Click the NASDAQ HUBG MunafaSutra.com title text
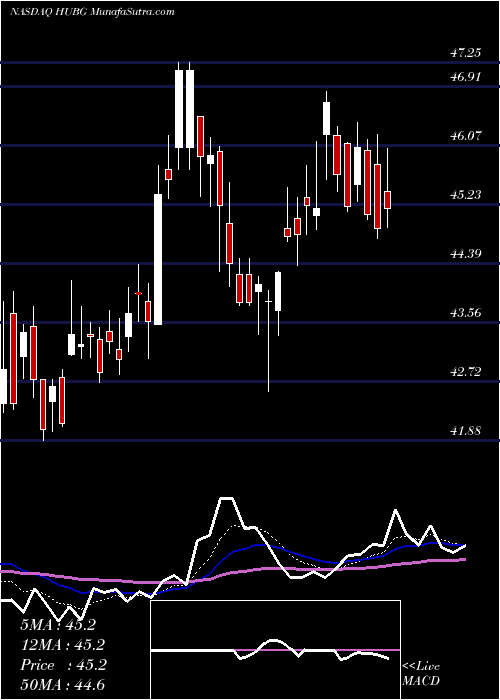 (92, 12)
